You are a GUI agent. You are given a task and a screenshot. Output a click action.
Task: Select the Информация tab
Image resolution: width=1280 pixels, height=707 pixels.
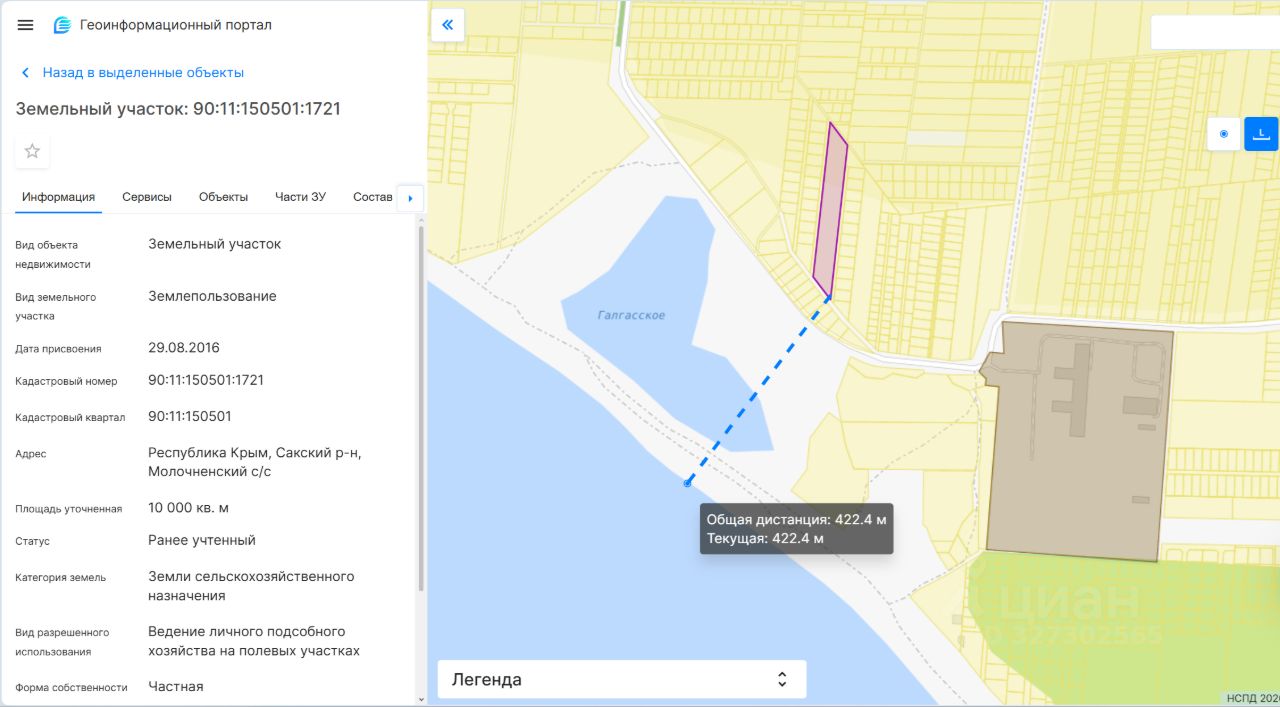58,197
